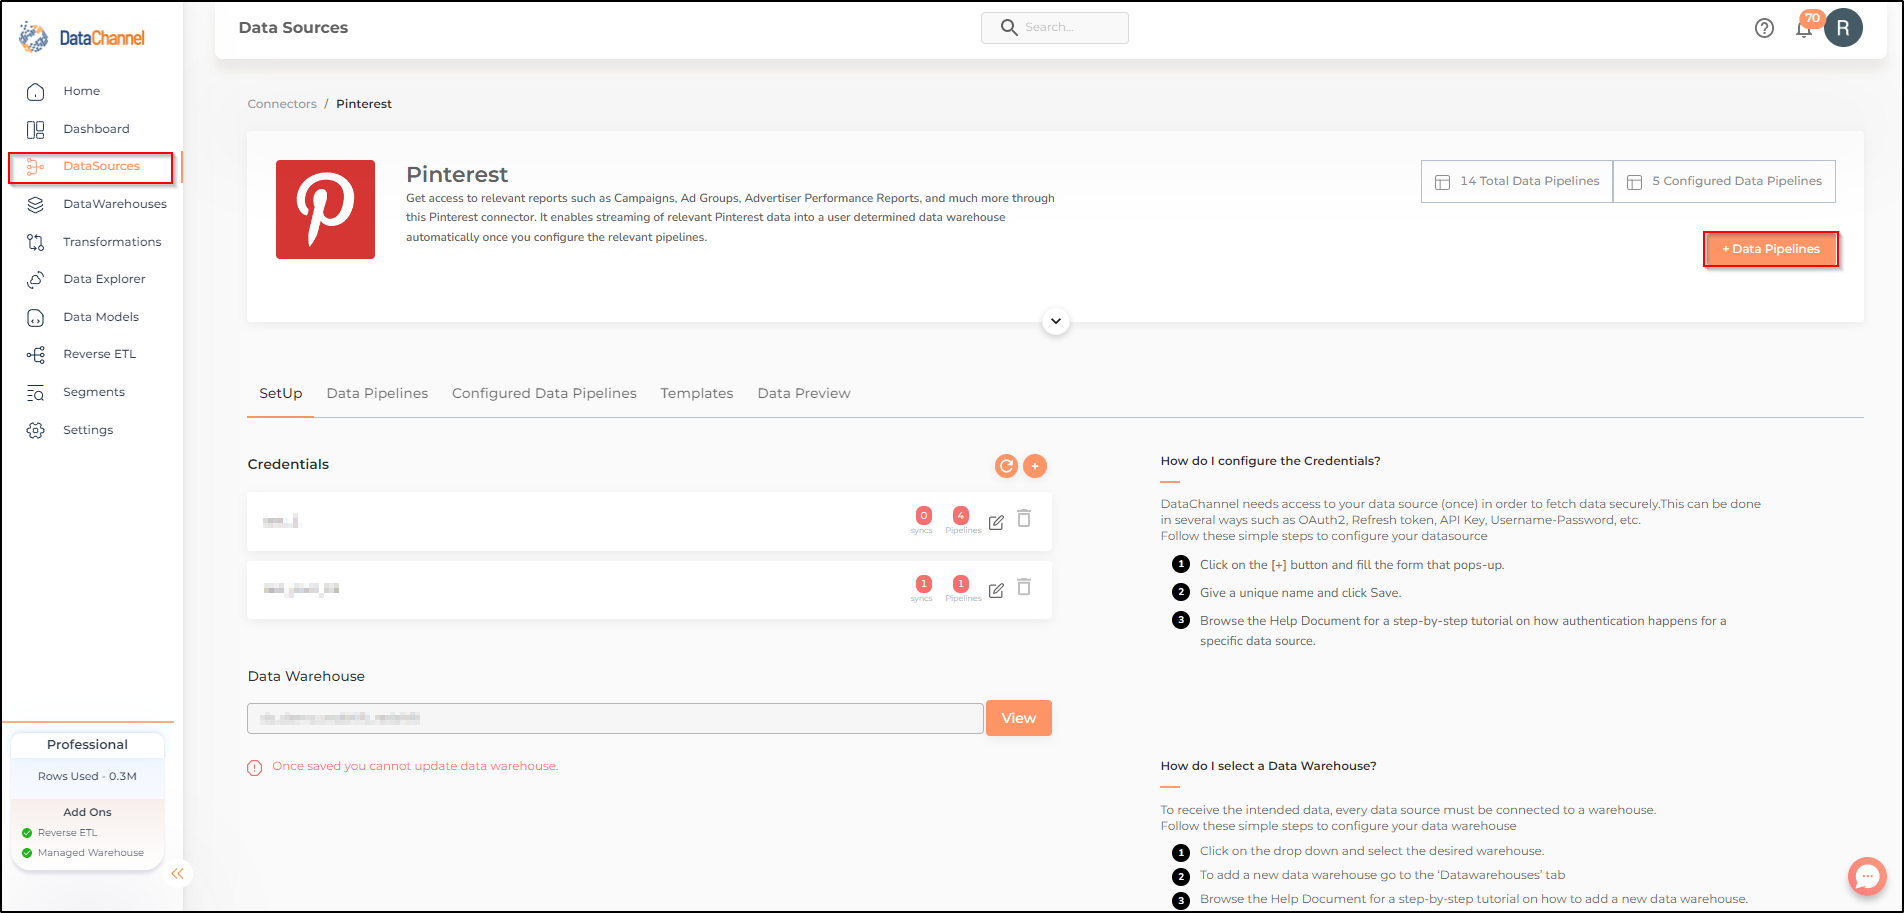The width and height of the screenshot is (1904, 913).
Task: Go to Segments in the sidebar
Action: 94,392
